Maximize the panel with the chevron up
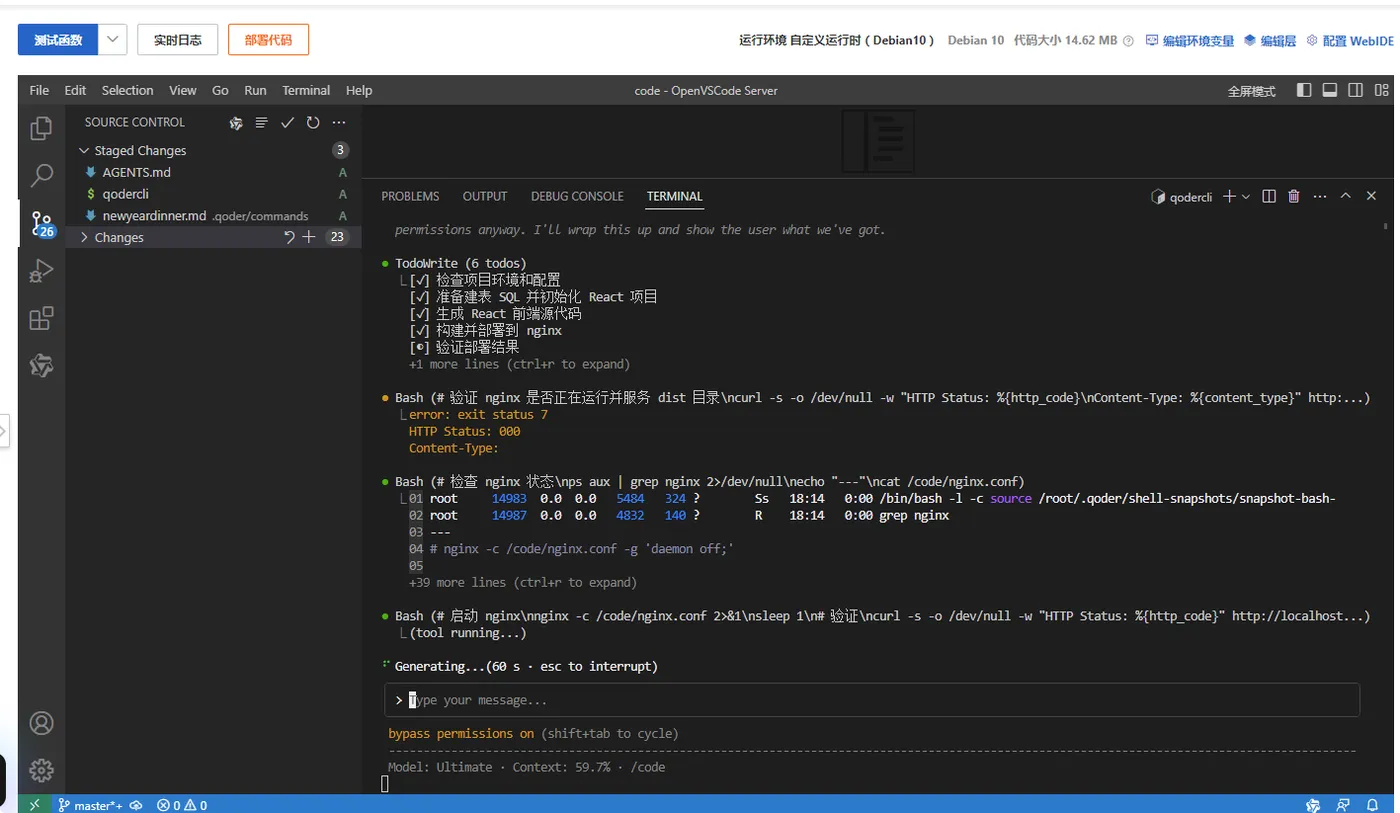Image resolution: width=1400 pixels, height=813 pixels. 1345,197
